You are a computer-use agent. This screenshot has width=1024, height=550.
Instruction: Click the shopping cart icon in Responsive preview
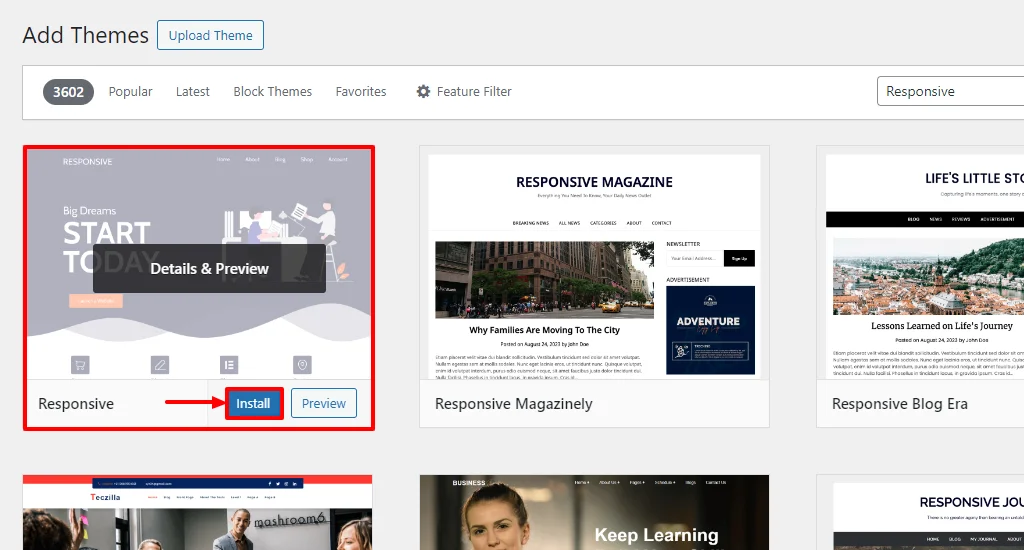pos(80,364)
